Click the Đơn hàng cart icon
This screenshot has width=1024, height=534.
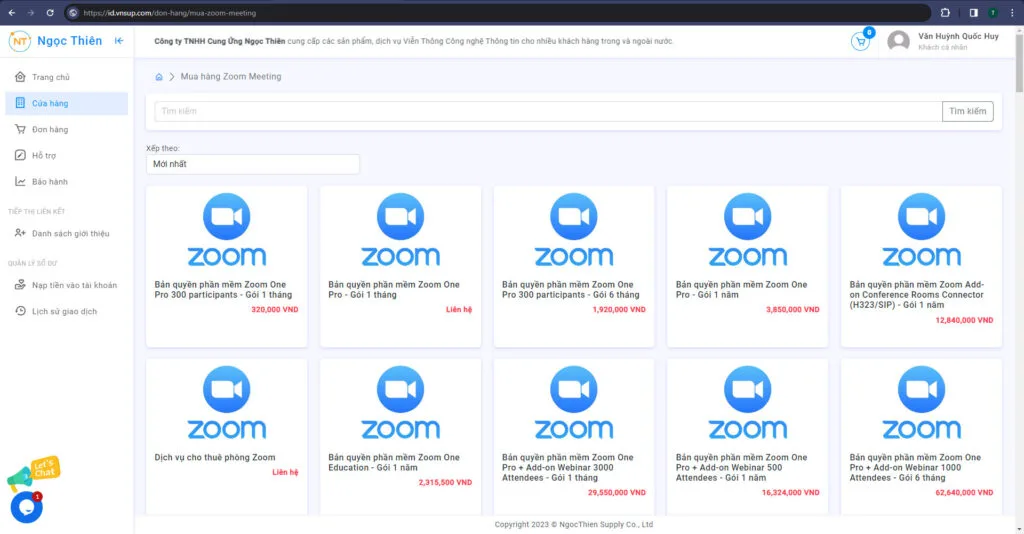coord(20,129)
